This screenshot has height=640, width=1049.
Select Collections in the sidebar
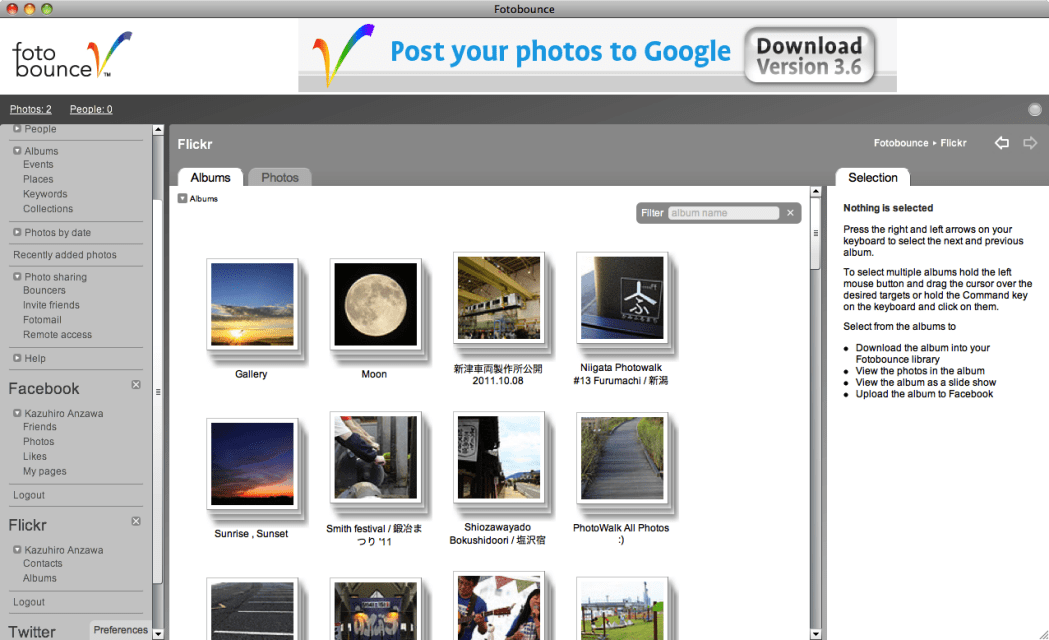[x=48, y=209]
